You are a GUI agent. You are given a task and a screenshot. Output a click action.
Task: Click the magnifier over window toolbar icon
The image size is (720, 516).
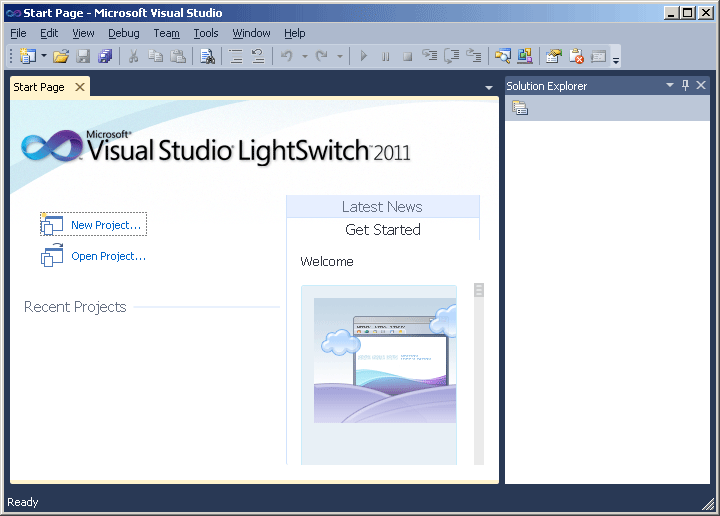click(x=503, y=56)
